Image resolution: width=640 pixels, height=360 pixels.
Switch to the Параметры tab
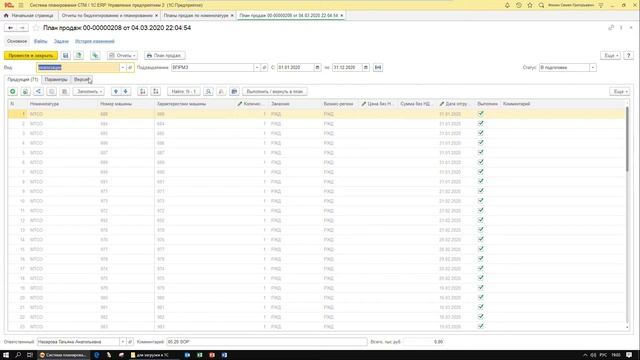[x=56, y=80]
